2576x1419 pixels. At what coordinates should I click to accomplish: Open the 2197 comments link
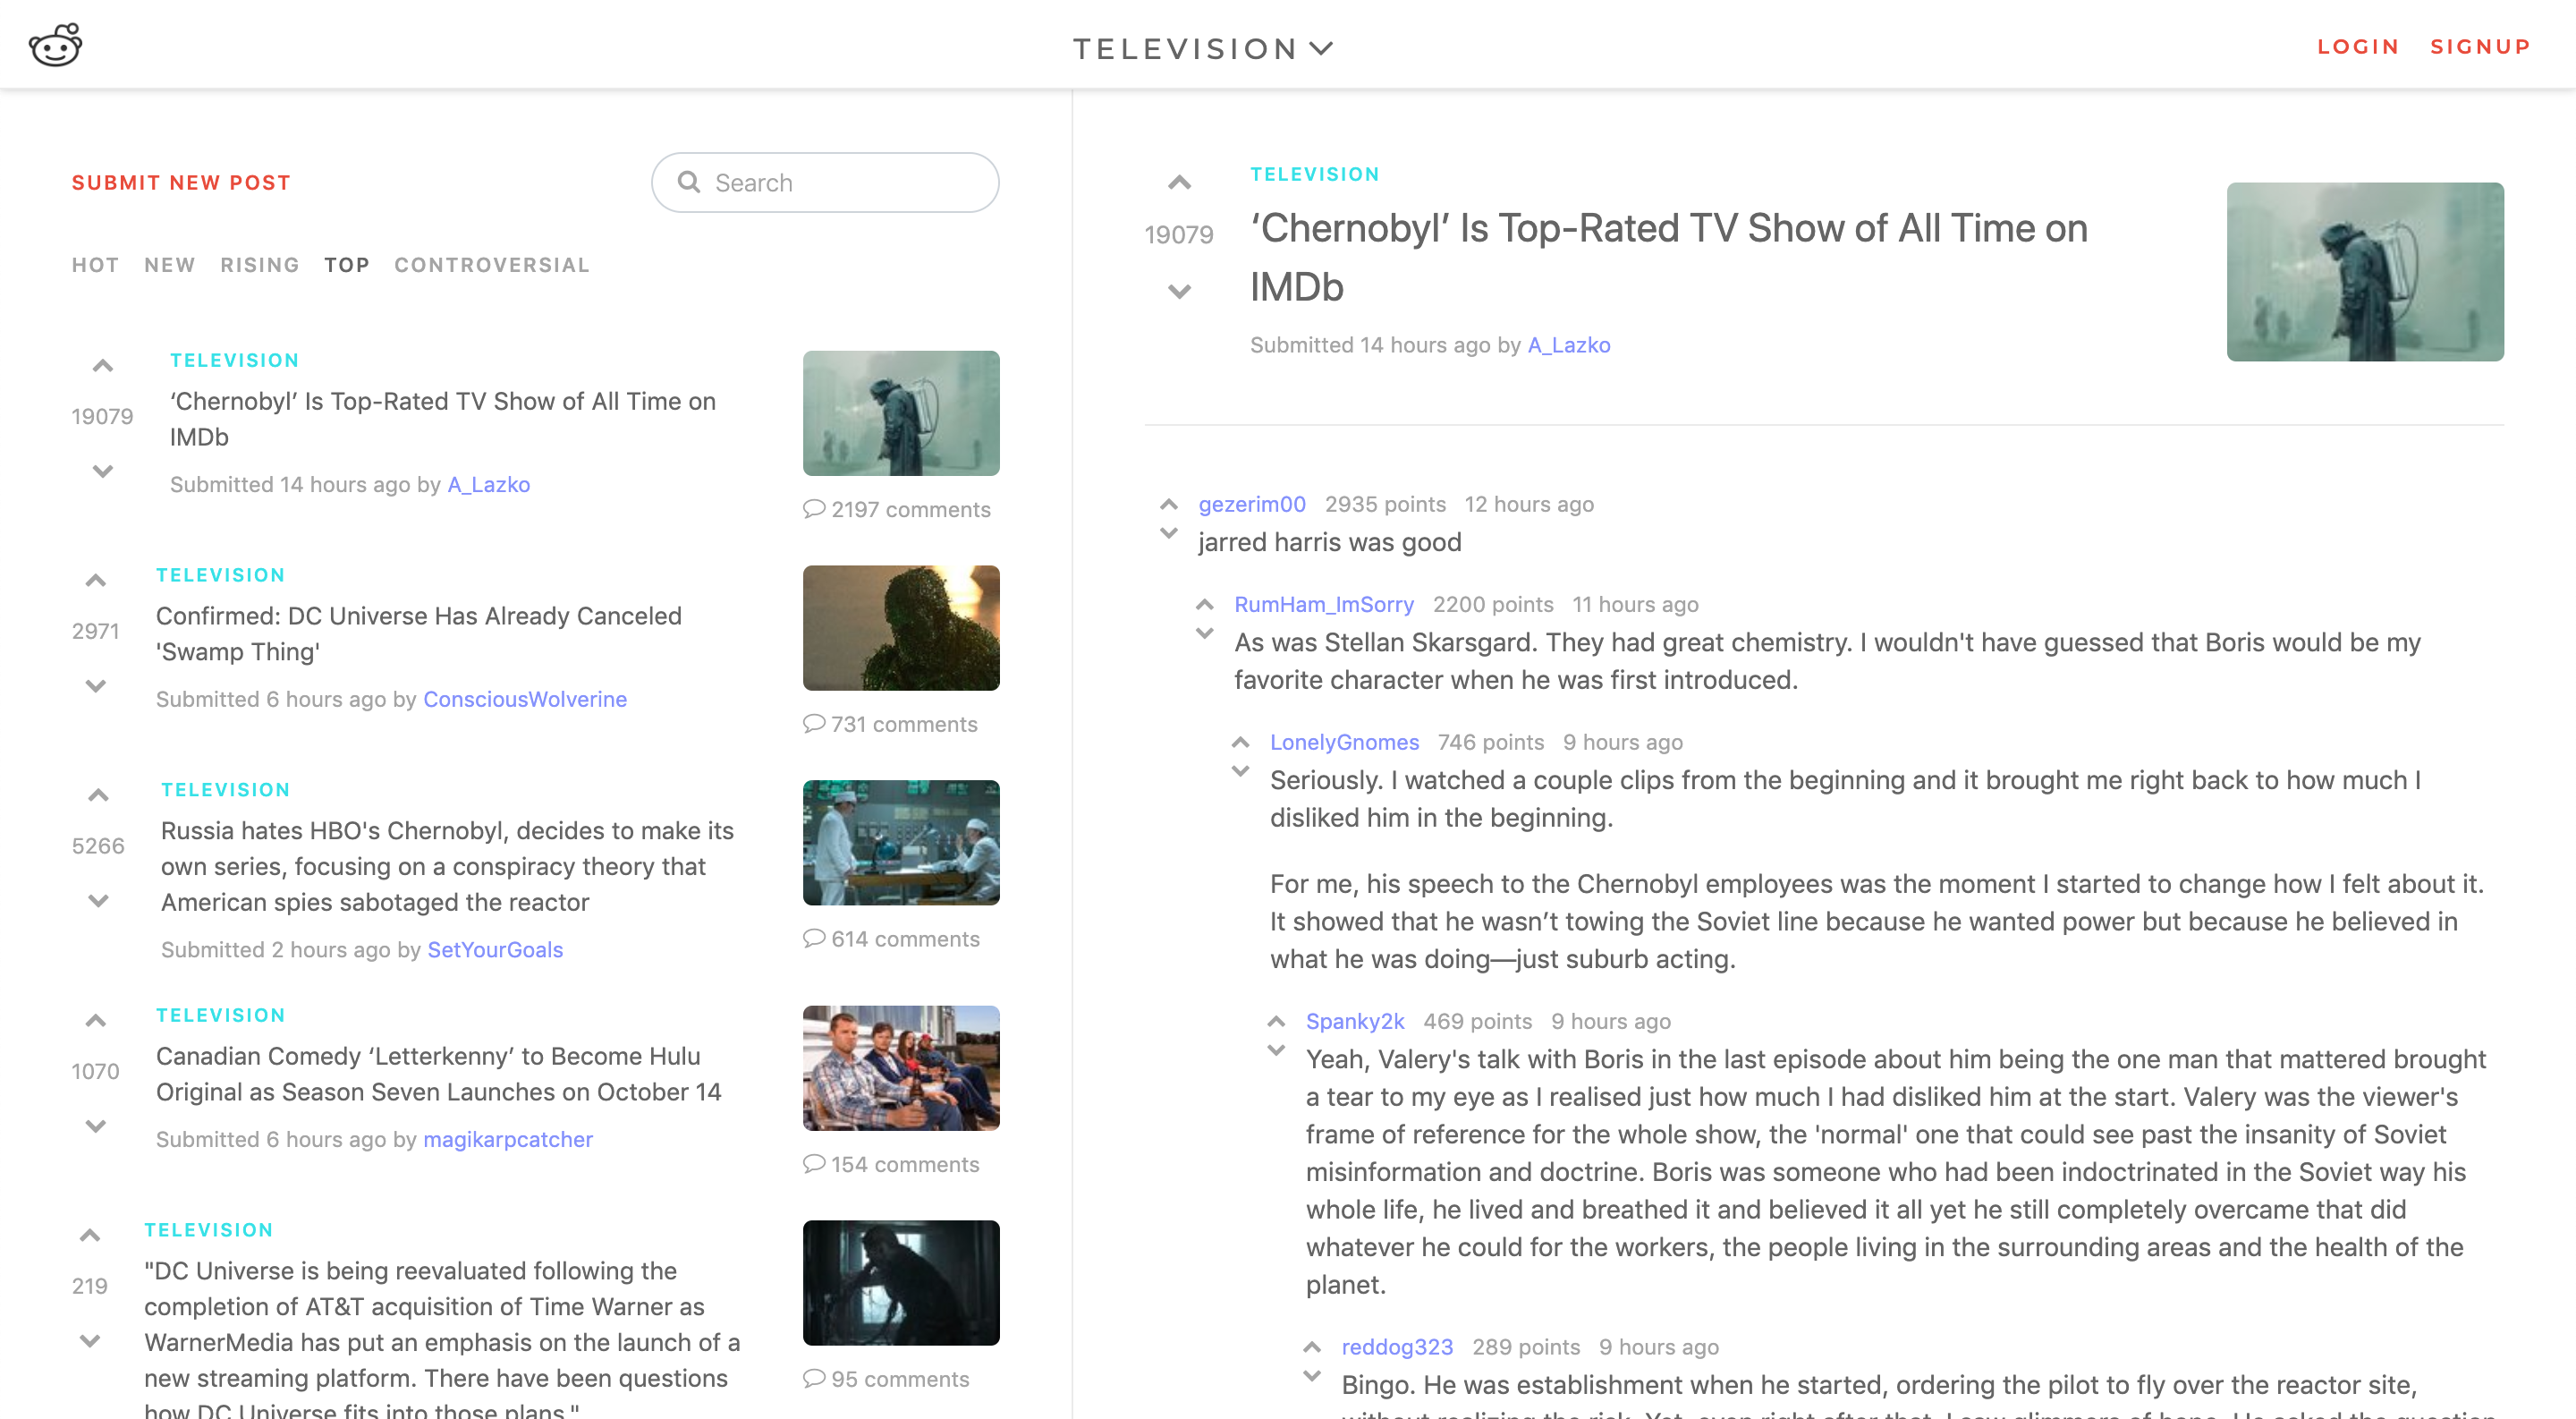[897, 509]
